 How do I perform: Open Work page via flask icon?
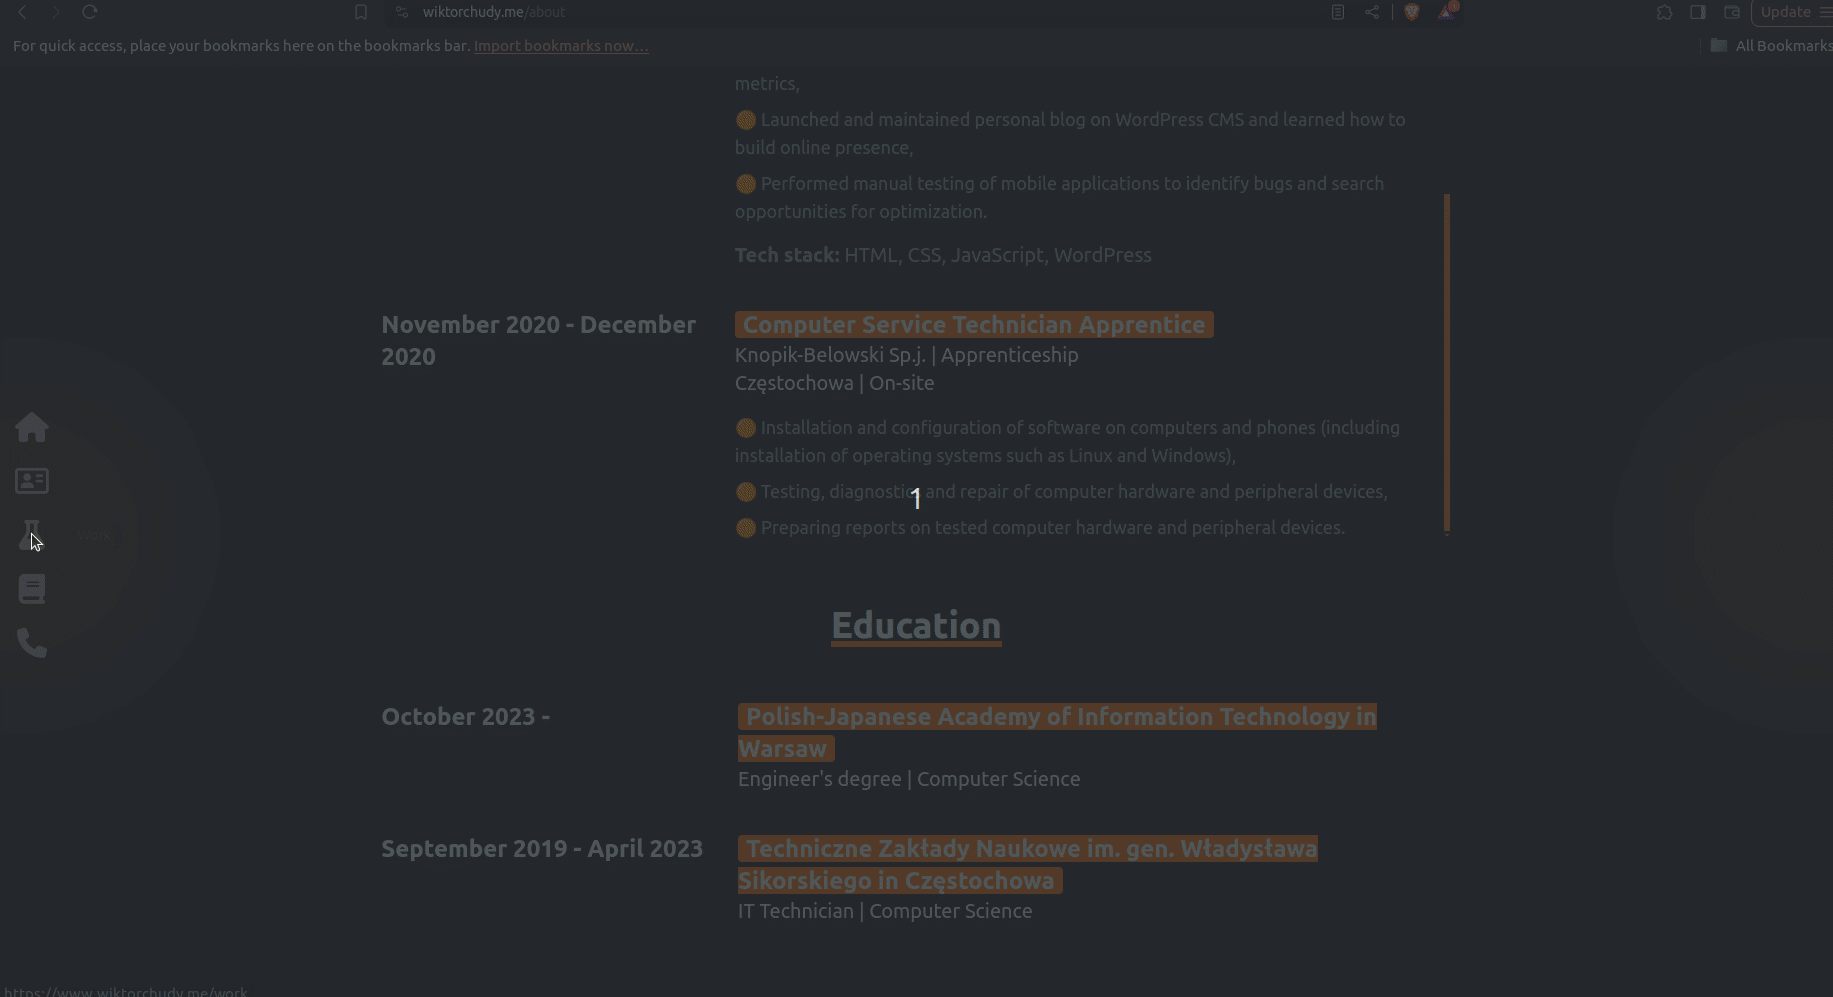pyautogui.click(x=30, y=535)
